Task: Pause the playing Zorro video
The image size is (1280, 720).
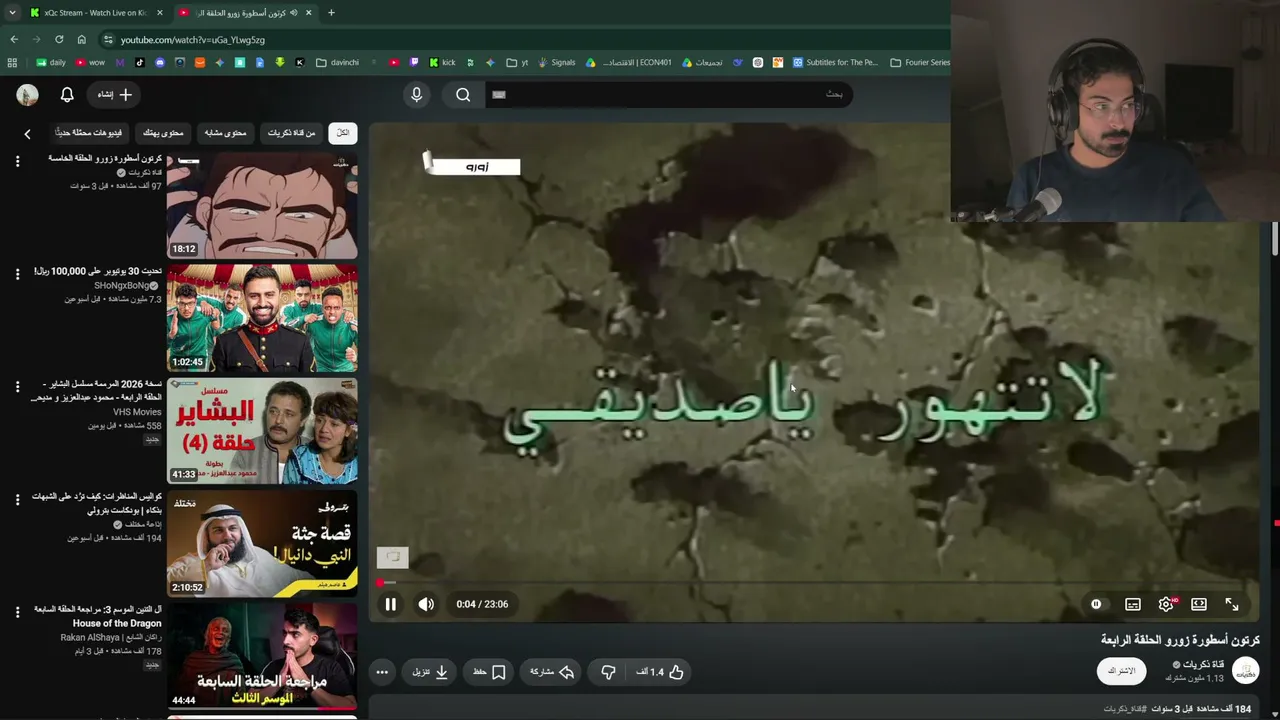Action: tap(390, 604)
